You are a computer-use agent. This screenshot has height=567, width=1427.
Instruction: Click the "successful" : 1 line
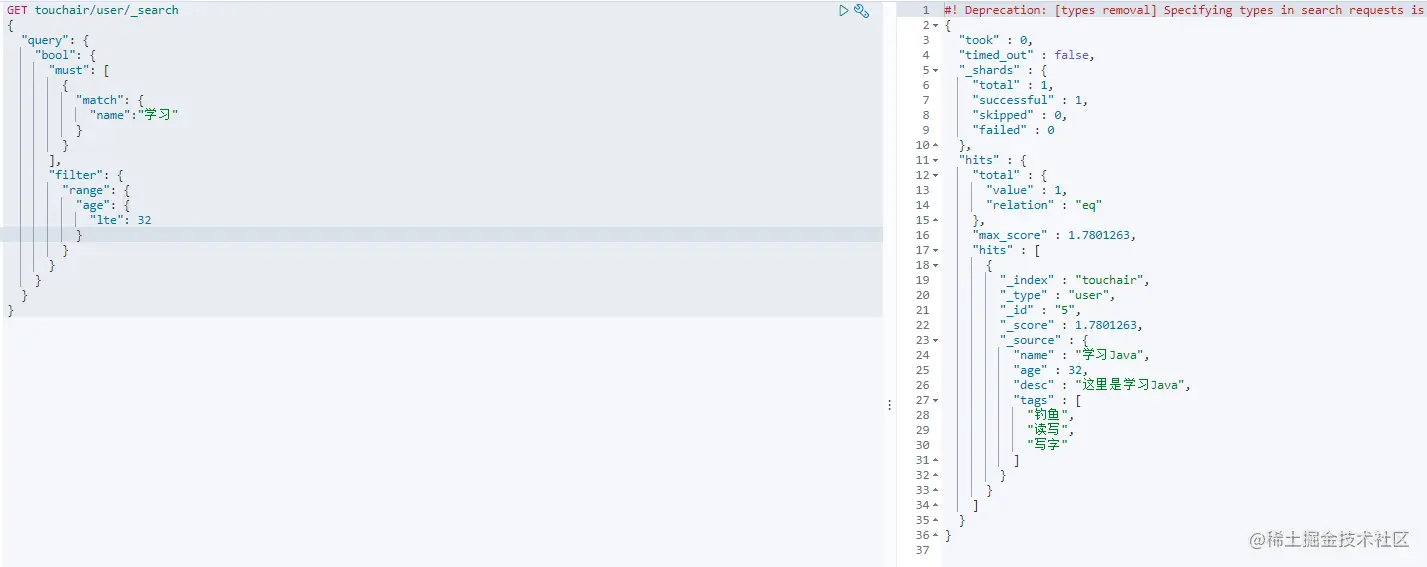[x=1030, y=100]
